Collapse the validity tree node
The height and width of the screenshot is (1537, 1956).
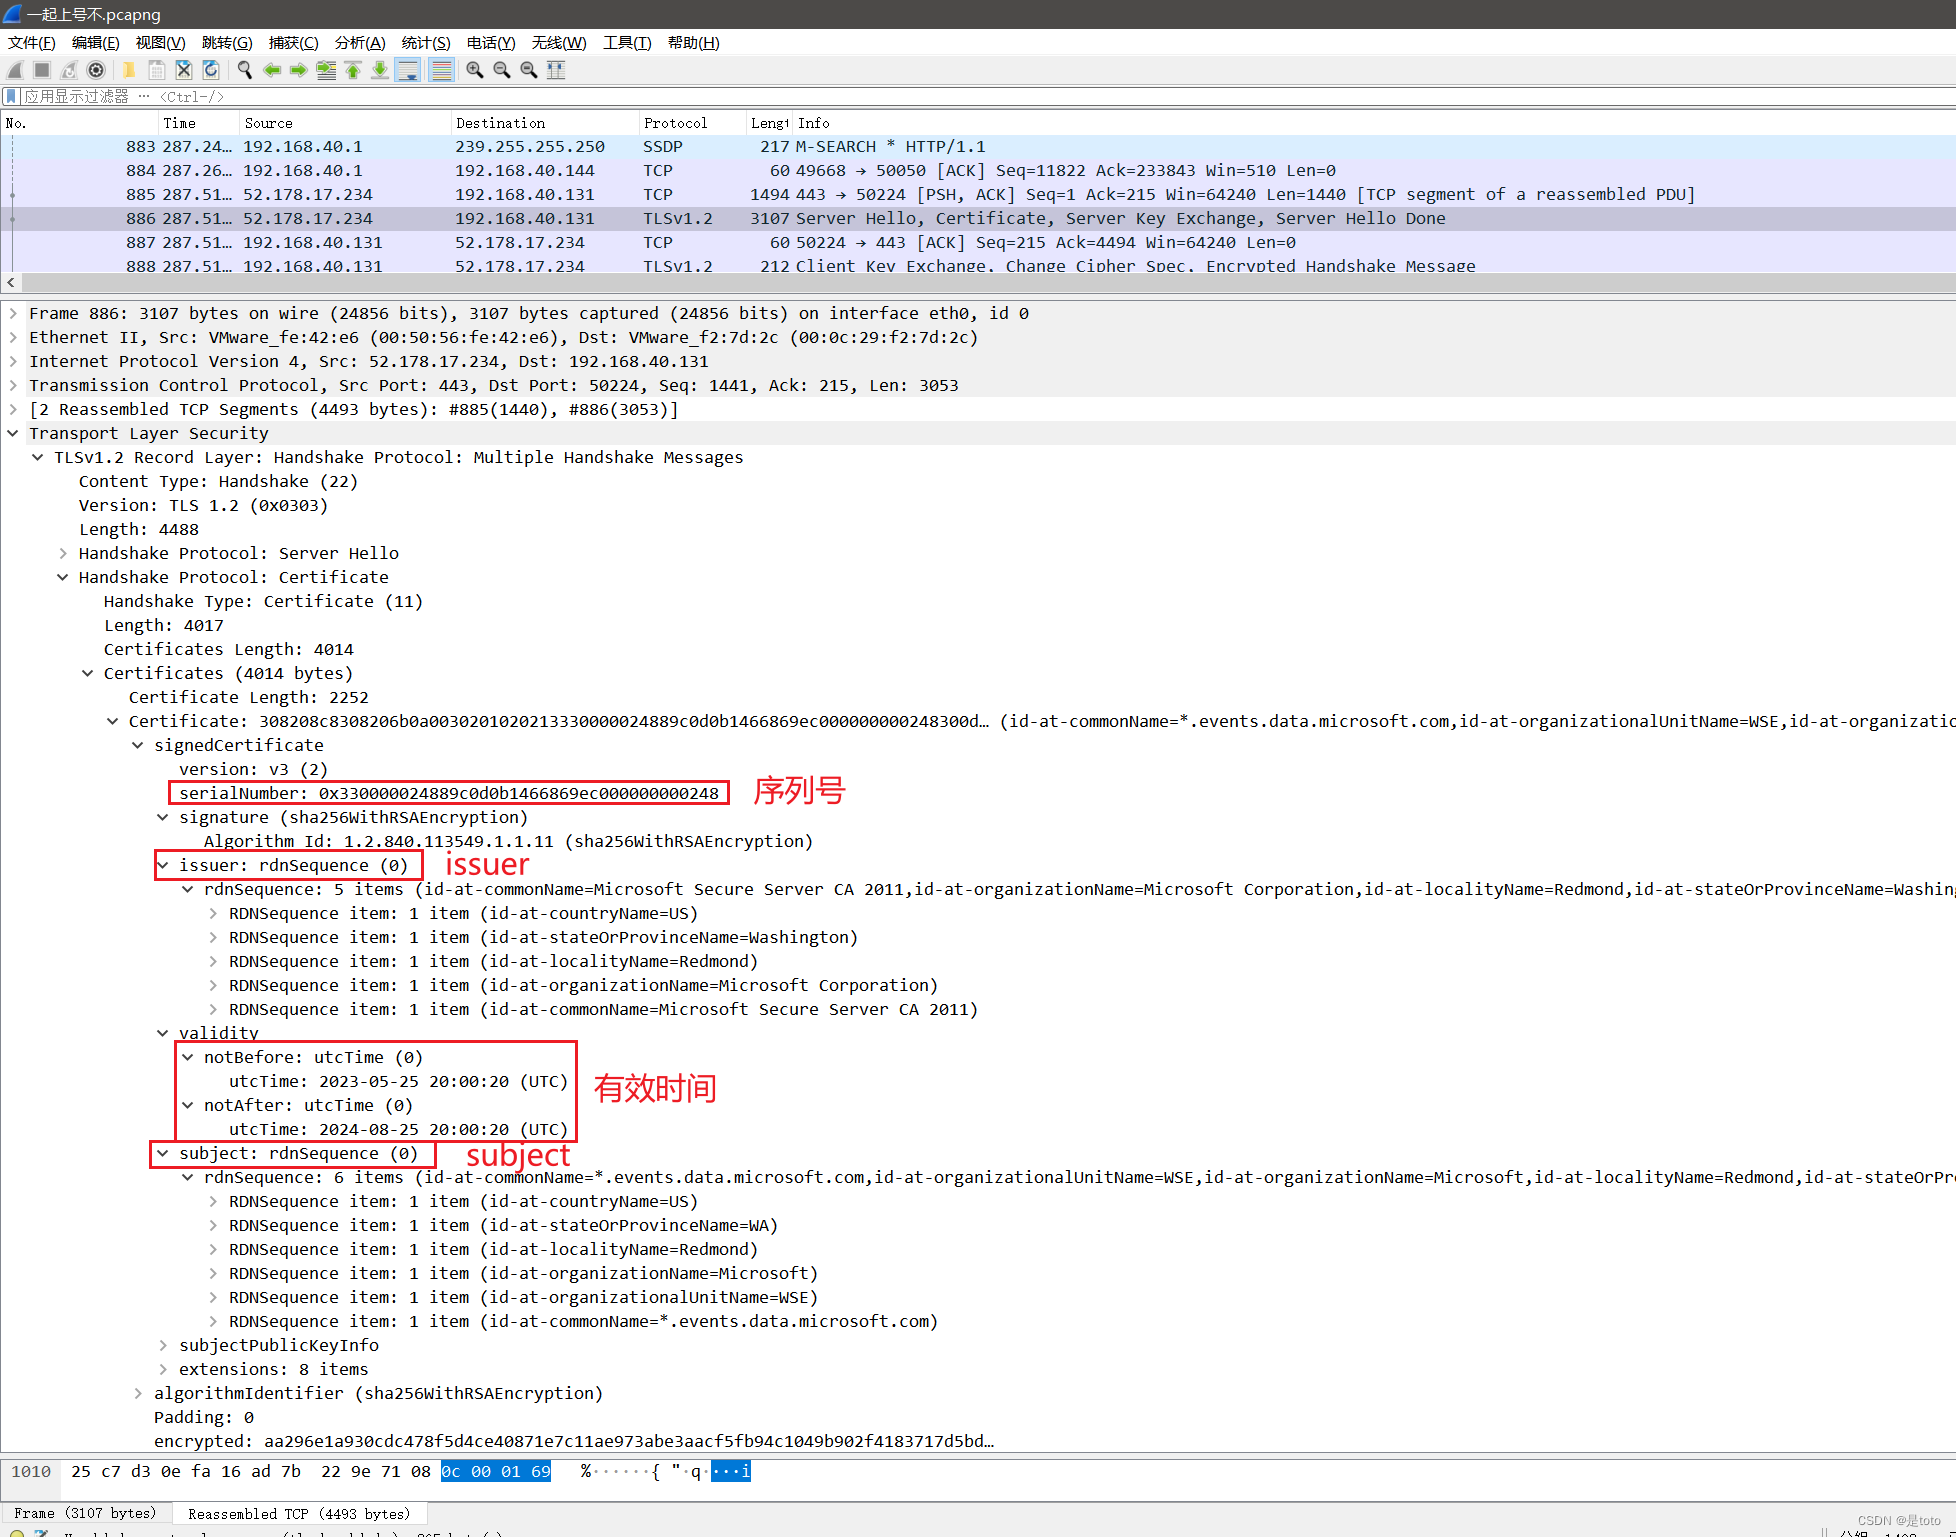163,1033
